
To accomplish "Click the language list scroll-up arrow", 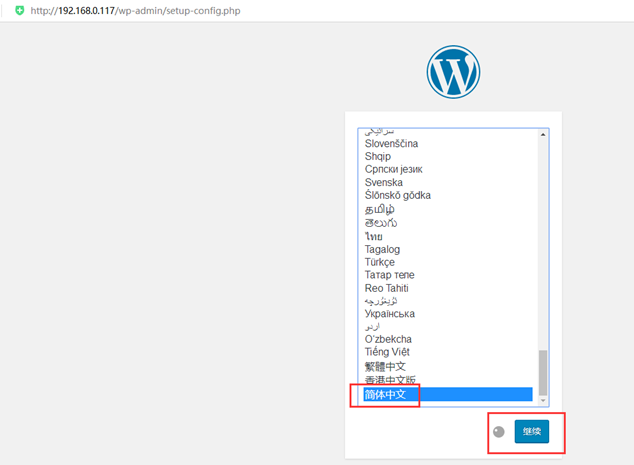I will [543, 134].
